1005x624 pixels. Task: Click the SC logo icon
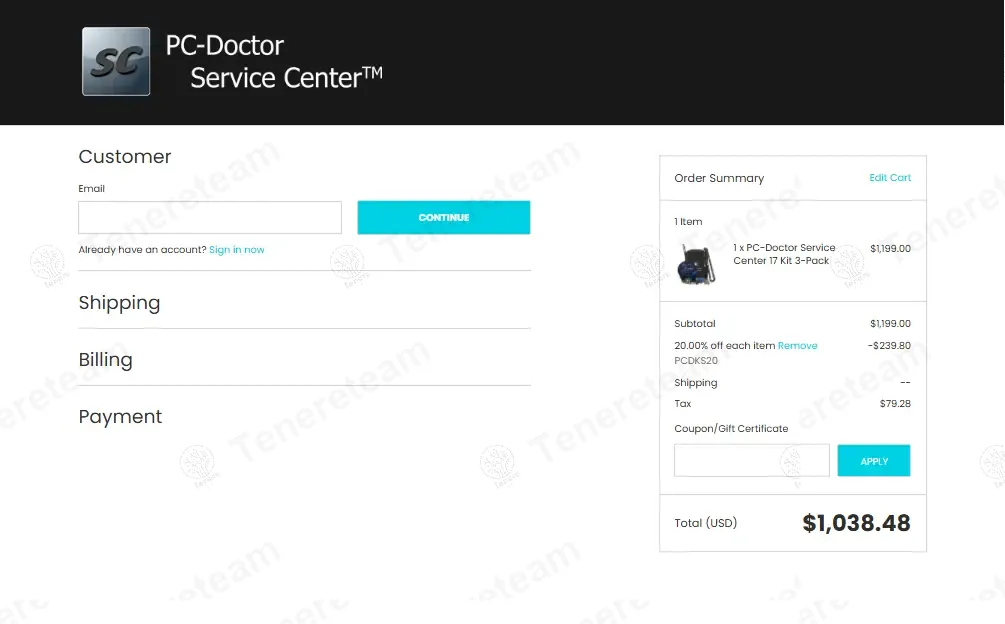tap(116, 61)
